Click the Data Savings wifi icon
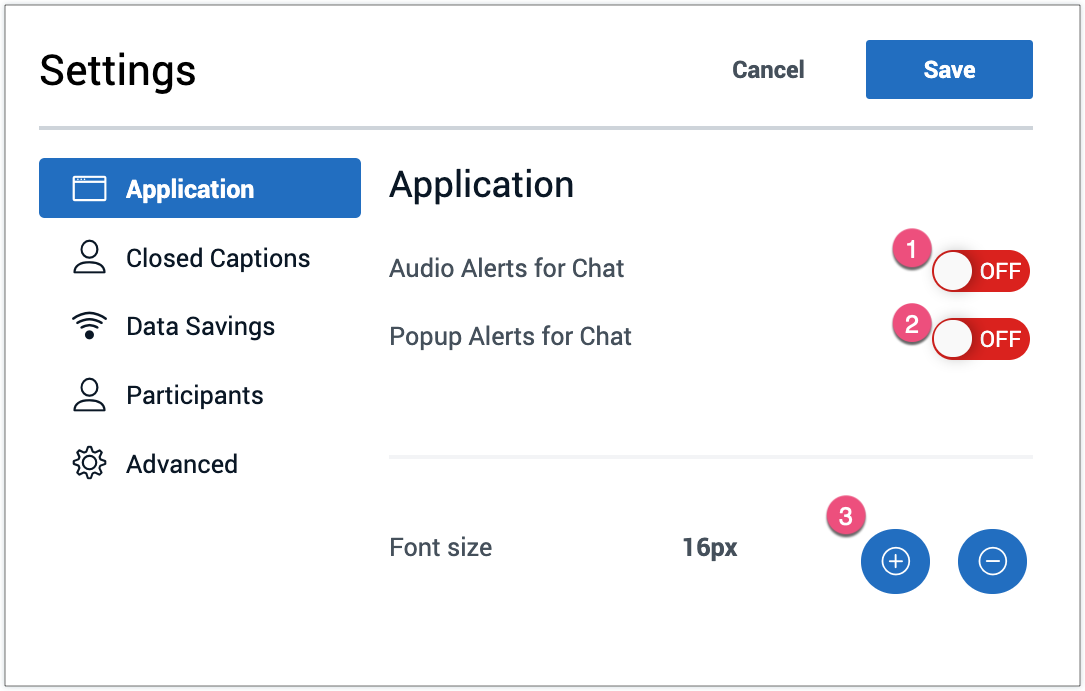 click(90, 326)
